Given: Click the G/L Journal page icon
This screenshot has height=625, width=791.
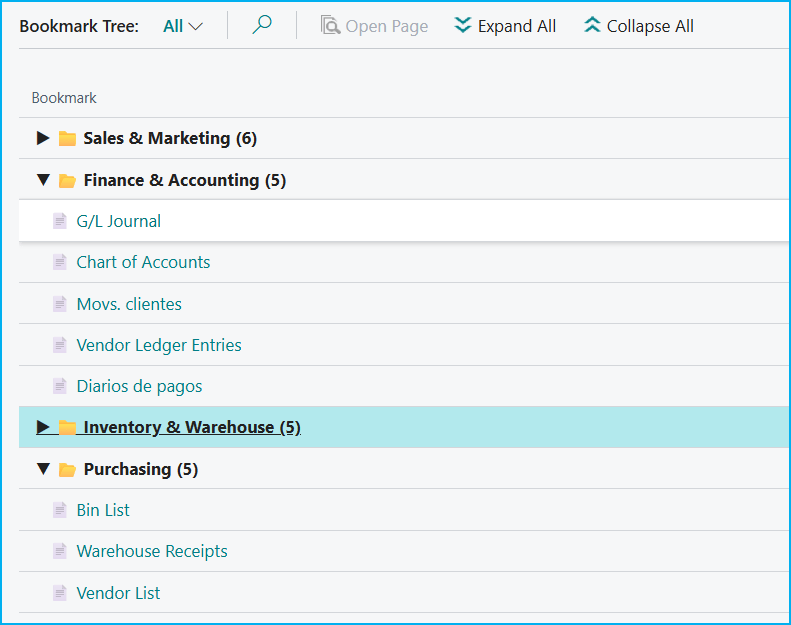Looking at the screenshot, I should point(60,222).
